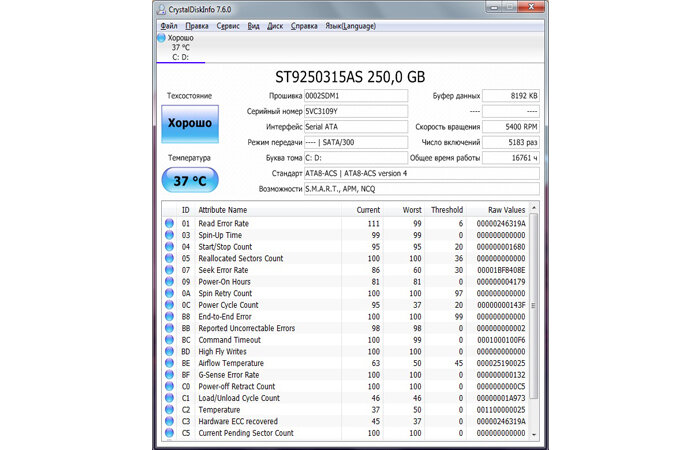Open the Язык(Language) menu
The height and width of the screenshot is (450, 700).
[350, 26]
